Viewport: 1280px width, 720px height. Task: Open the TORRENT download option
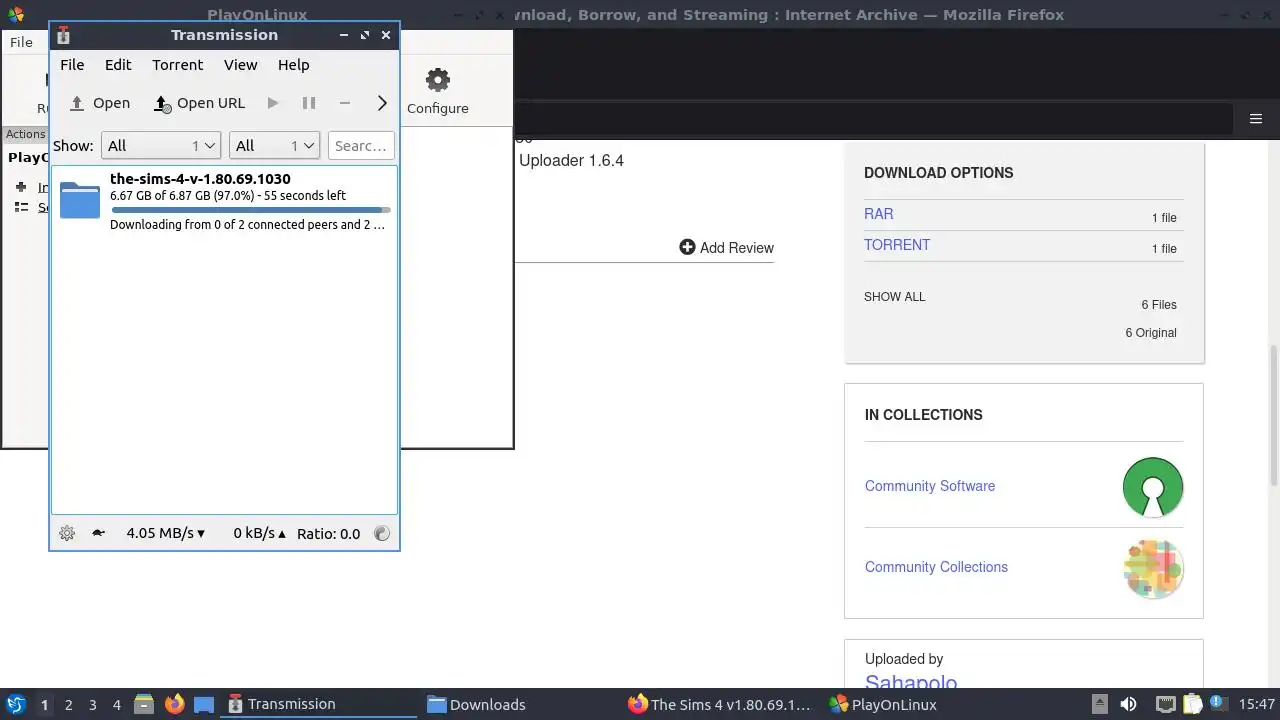[x=897, y=245]
